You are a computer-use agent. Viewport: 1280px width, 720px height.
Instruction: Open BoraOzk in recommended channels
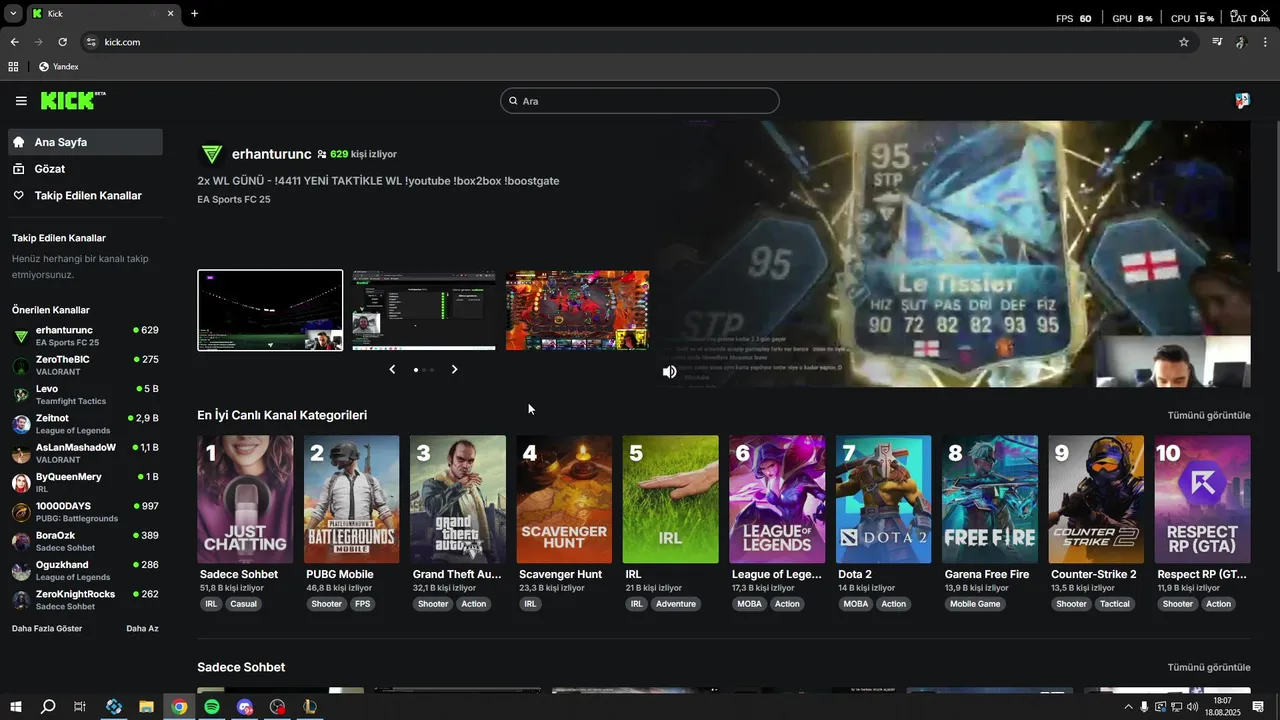tap(85, 541)
